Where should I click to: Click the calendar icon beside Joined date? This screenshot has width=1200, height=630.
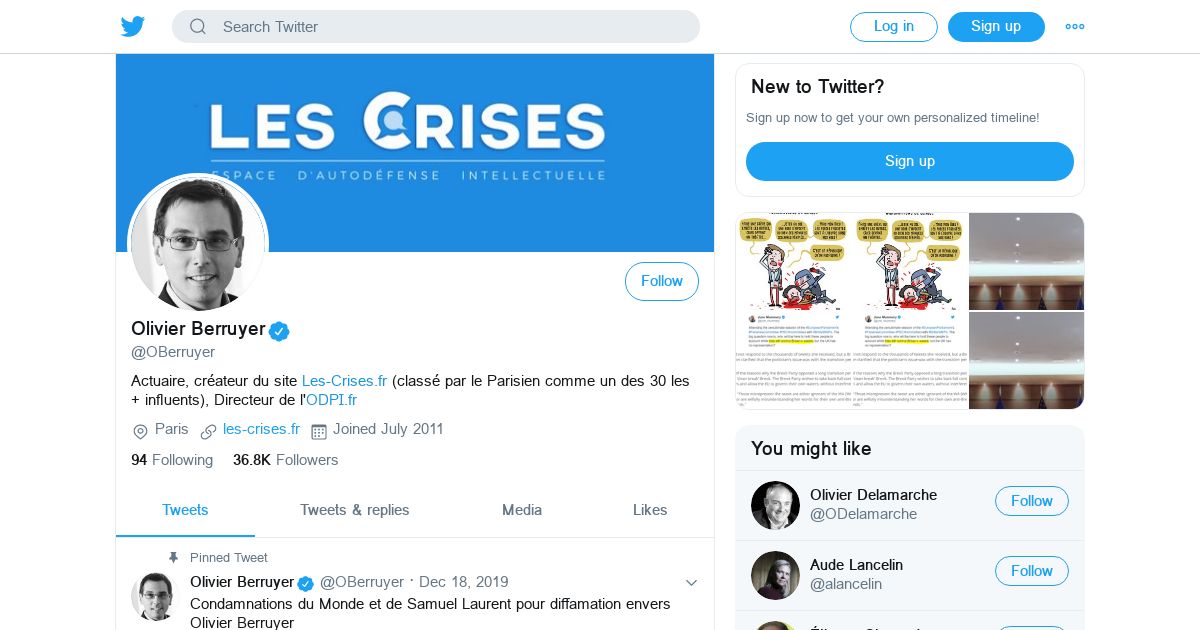click(x=319, y=431)
